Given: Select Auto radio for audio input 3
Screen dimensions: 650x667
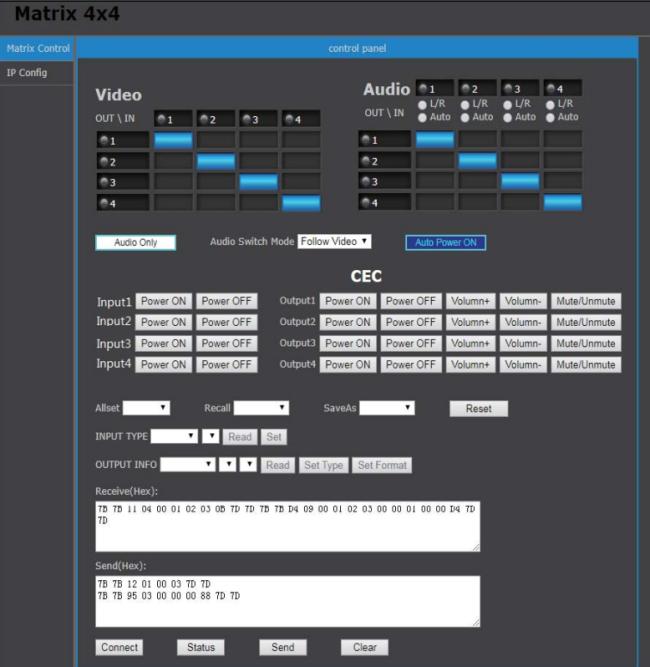Looking at the screenshot, I should coord(508,117).
